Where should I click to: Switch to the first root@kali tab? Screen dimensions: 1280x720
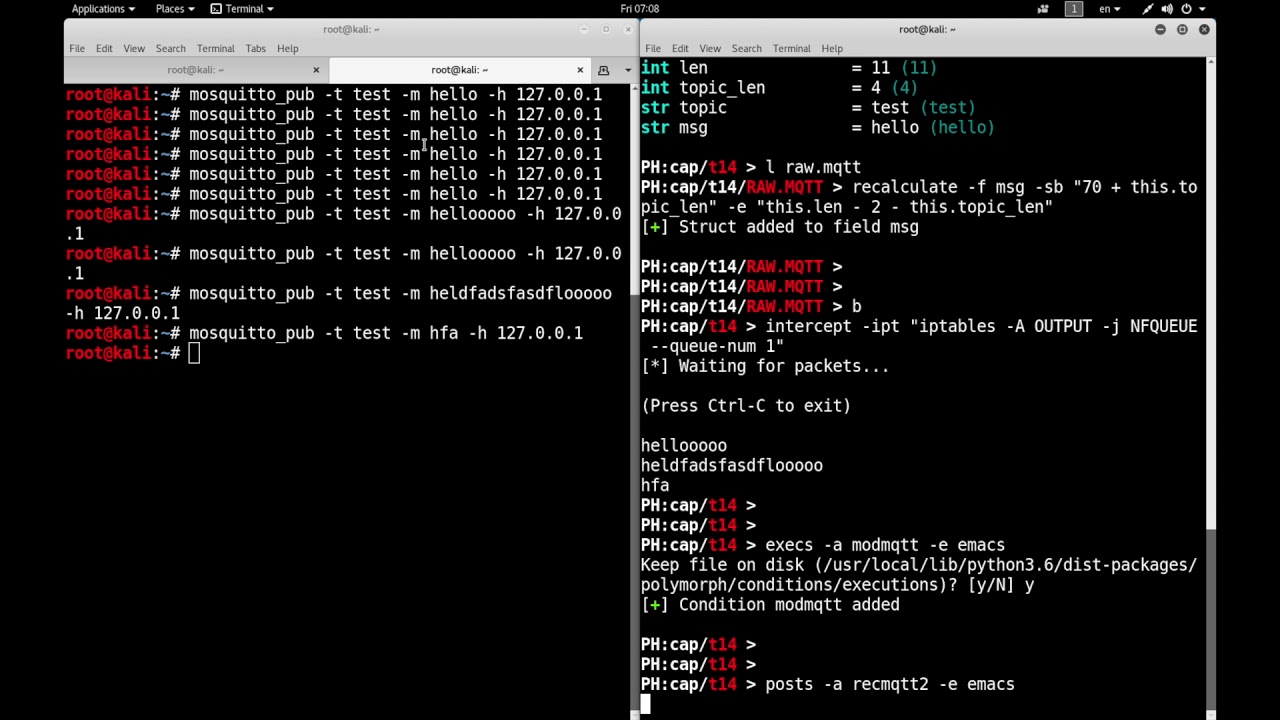[x=195, y=70]
